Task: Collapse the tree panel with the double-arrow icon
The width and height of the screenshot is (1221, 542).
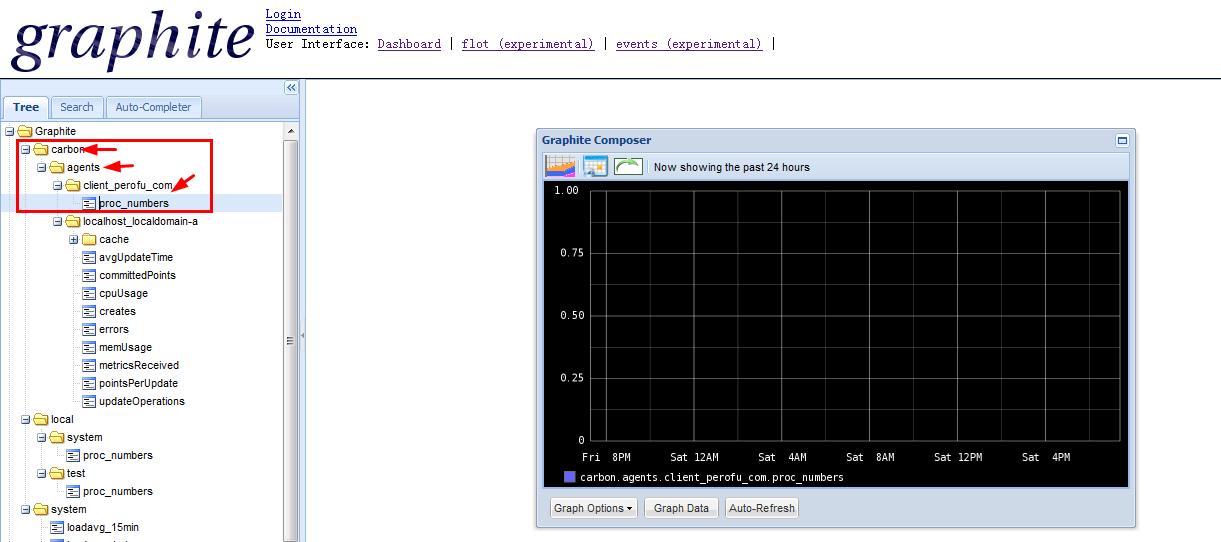Action: [291, 88]
